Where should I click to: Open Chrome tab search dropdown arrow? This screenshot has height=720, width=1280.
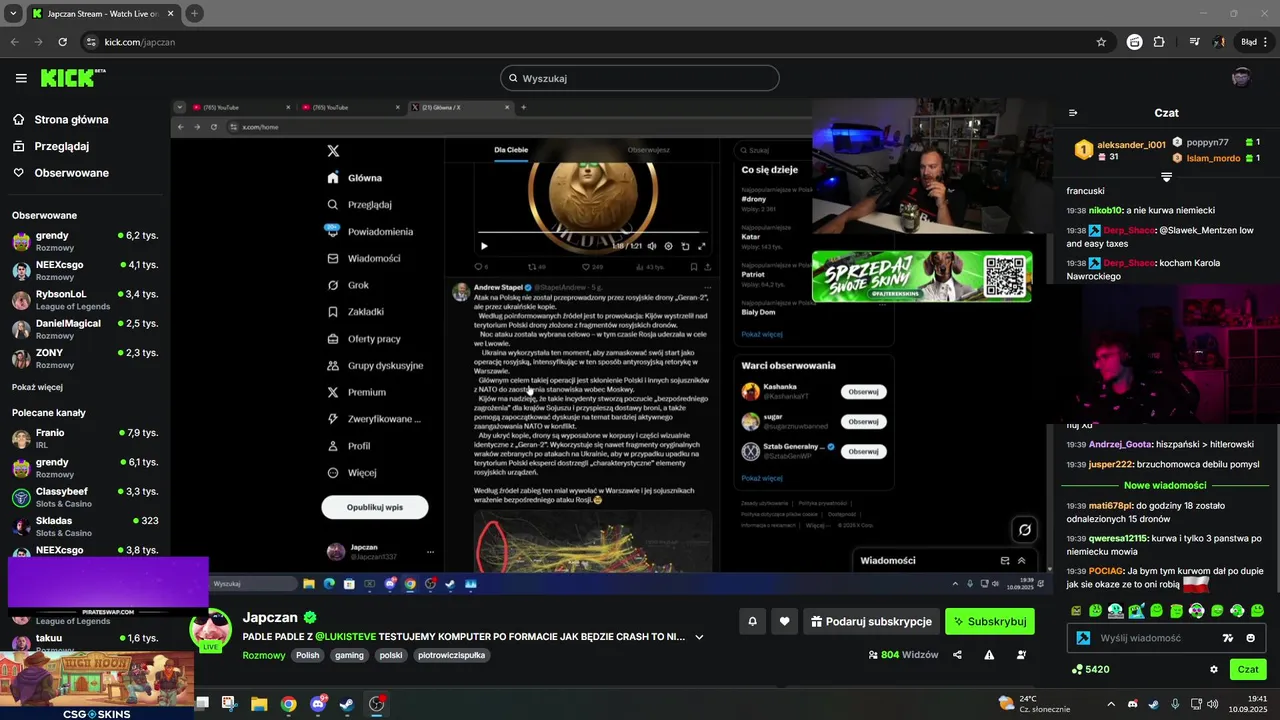tap(13, 13)
